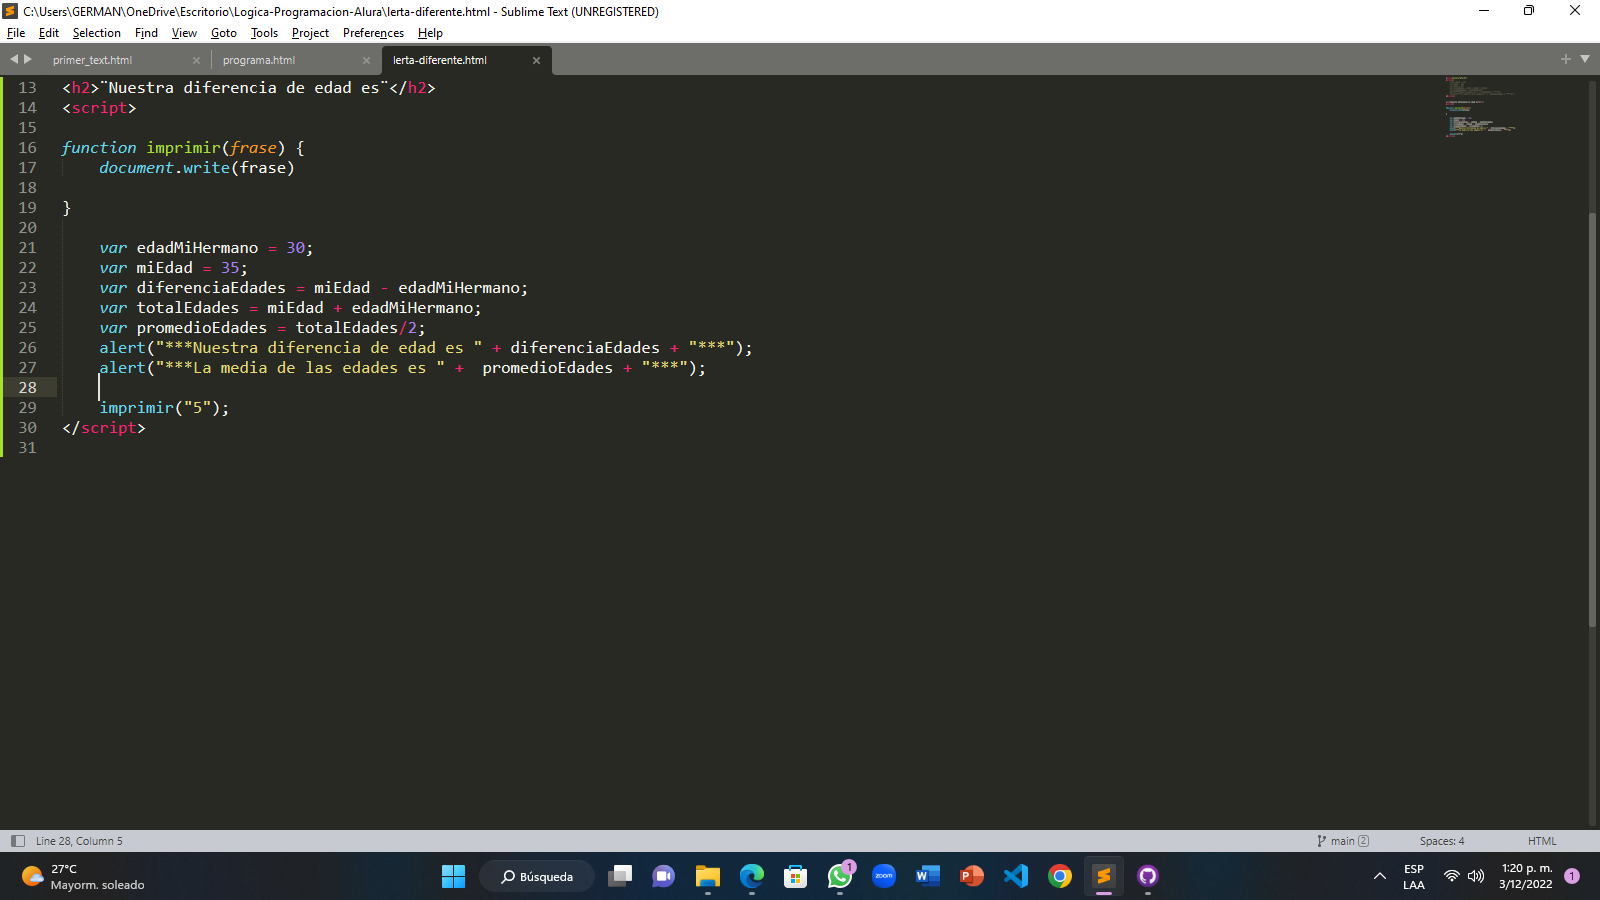Close the lerta-diferente.html tab
Viewport: 1600px width, 900px height.
click(536, 60)
